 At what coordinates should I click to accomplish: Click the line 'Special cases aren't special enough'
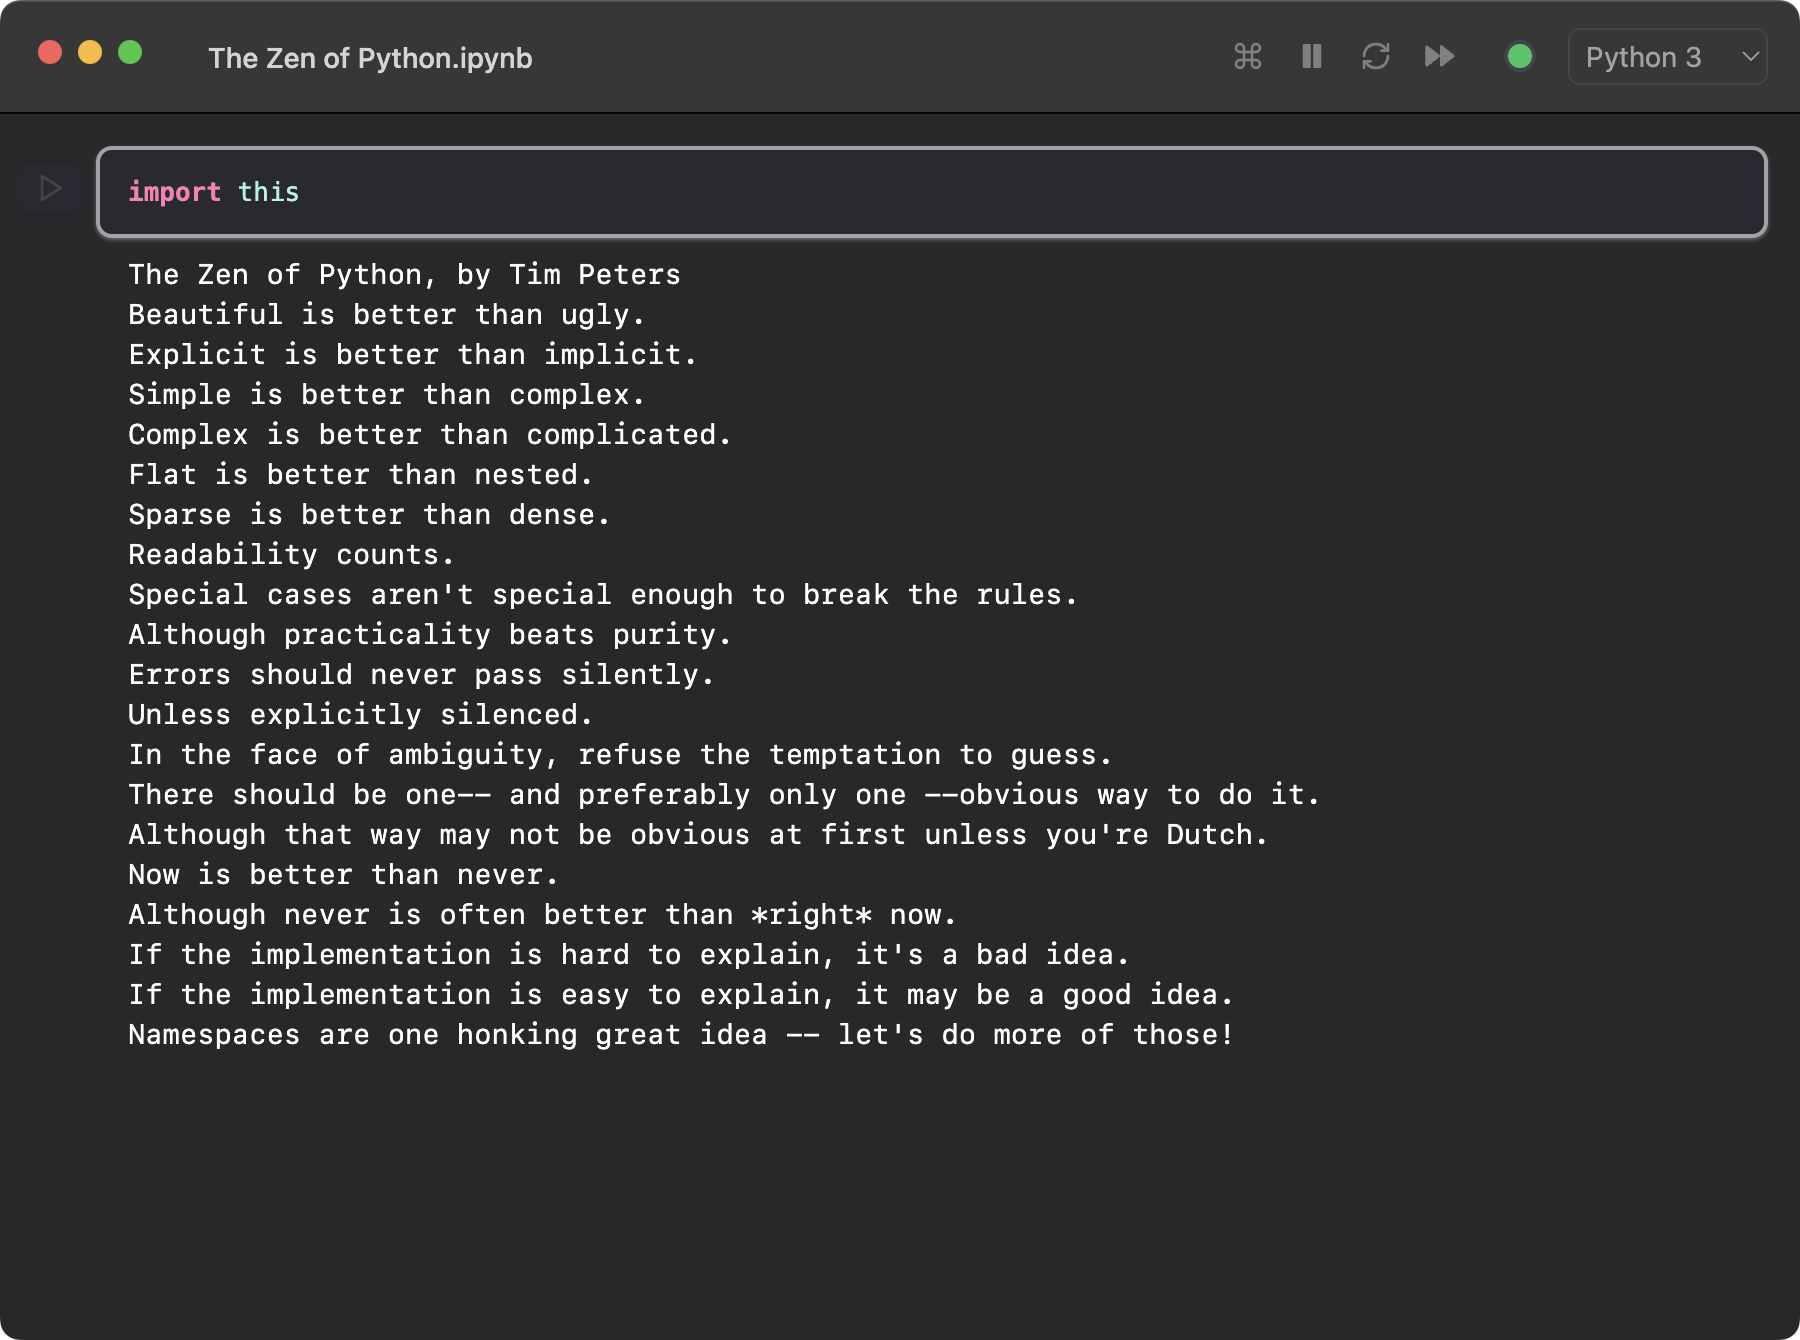point(602,595)
